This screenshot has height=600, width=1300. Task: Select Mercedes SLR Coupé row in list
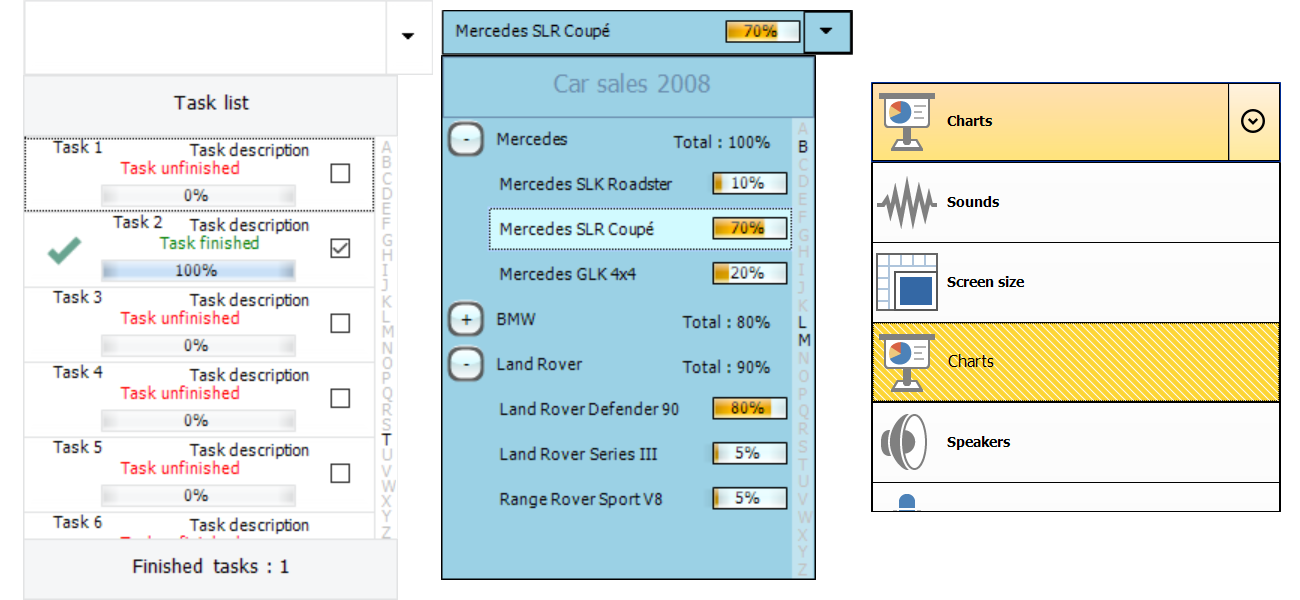[640, 229]
